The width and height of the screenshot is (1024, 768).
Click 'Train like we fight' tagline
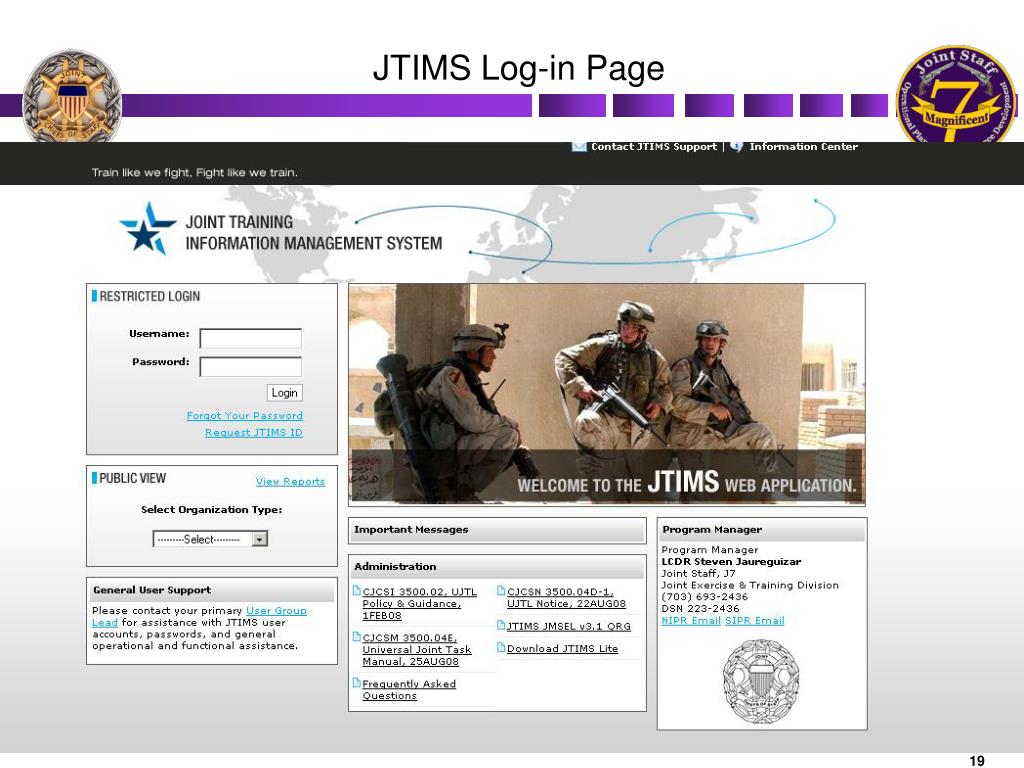click(195, 172)
